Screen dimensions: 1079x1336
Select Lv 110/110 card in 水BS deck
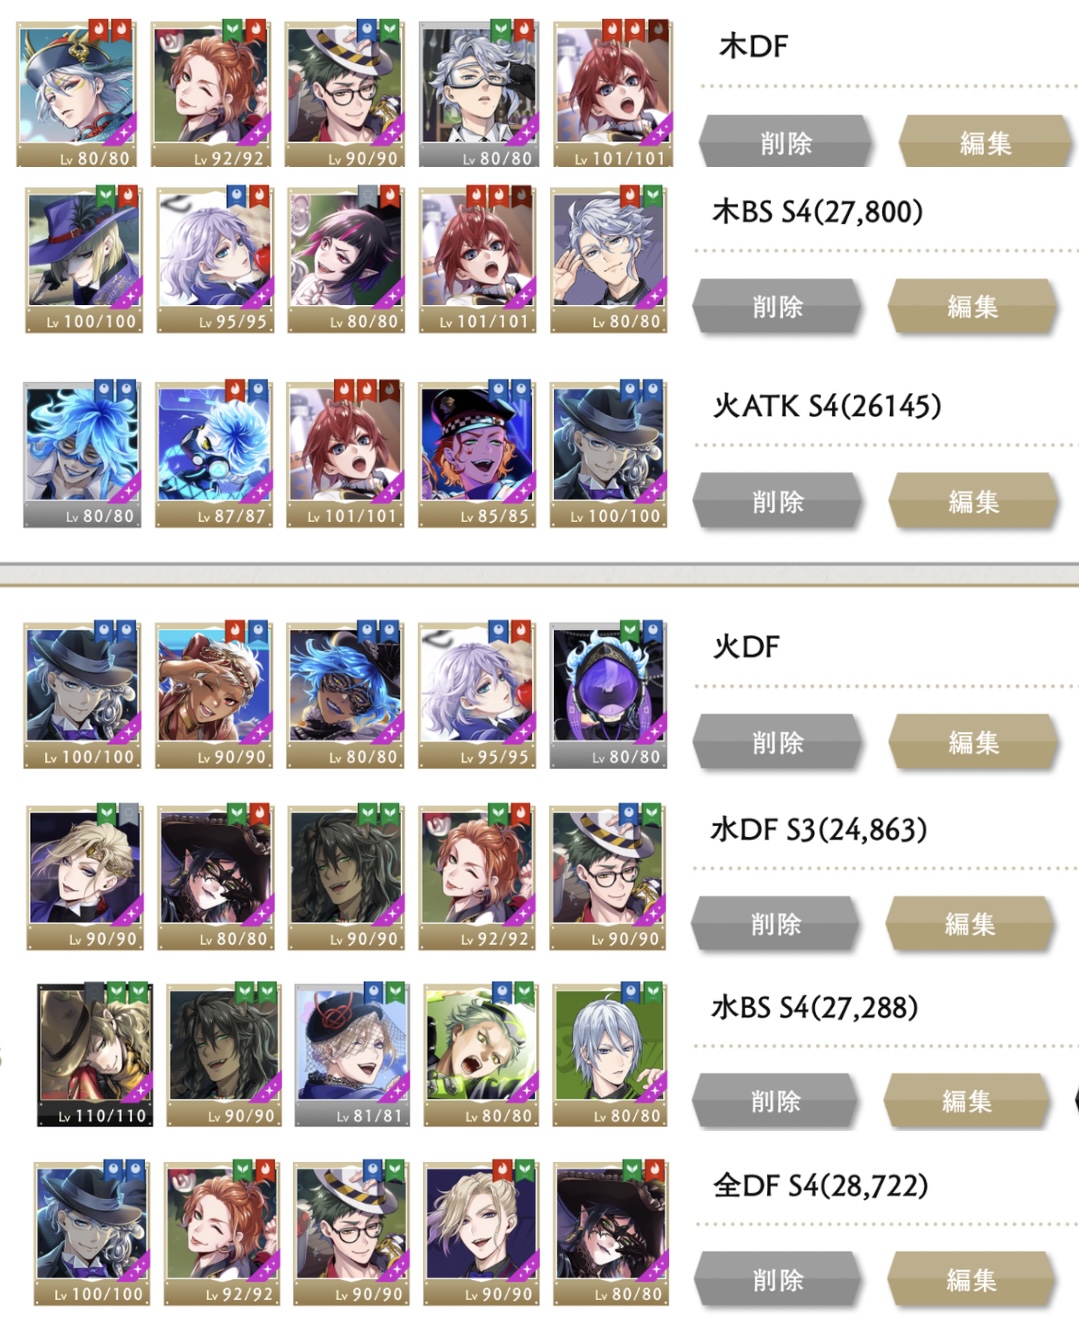point(94,1055)
